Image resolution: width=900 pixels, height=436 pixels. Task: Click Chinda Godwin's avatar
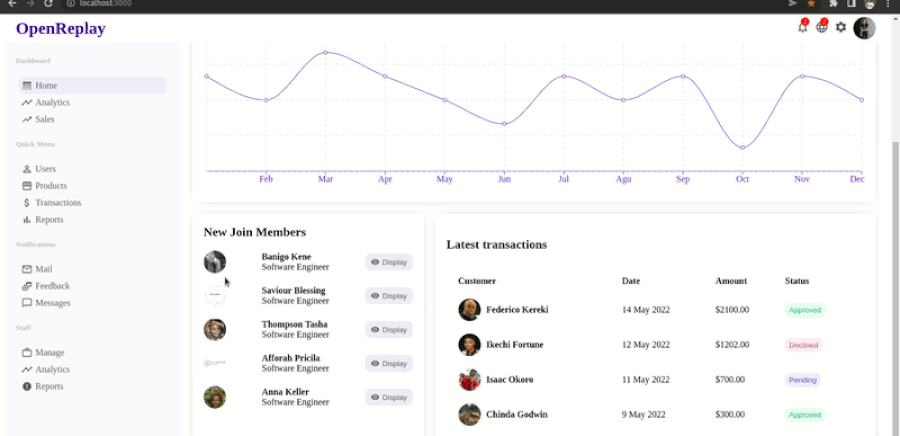click(x=470, y=415)
